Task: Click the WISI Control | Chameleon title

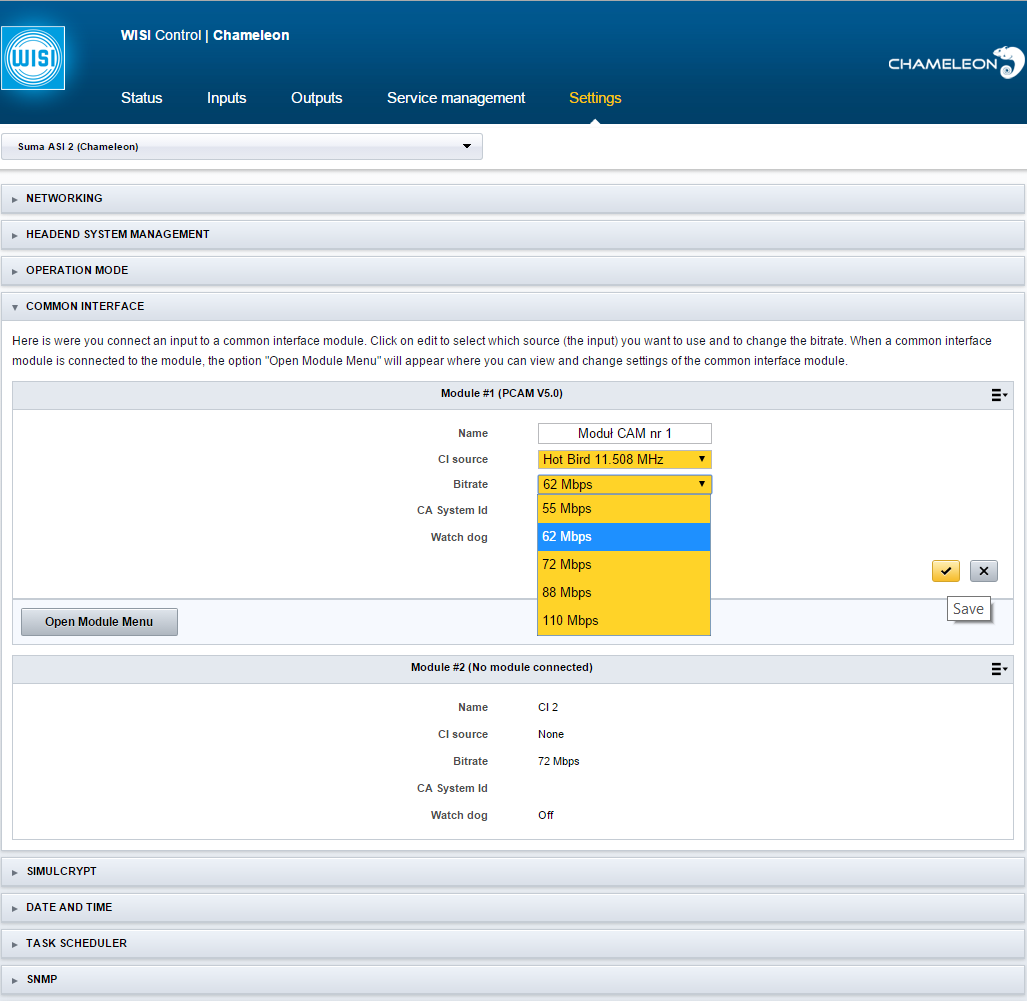Action: [205, 35]
